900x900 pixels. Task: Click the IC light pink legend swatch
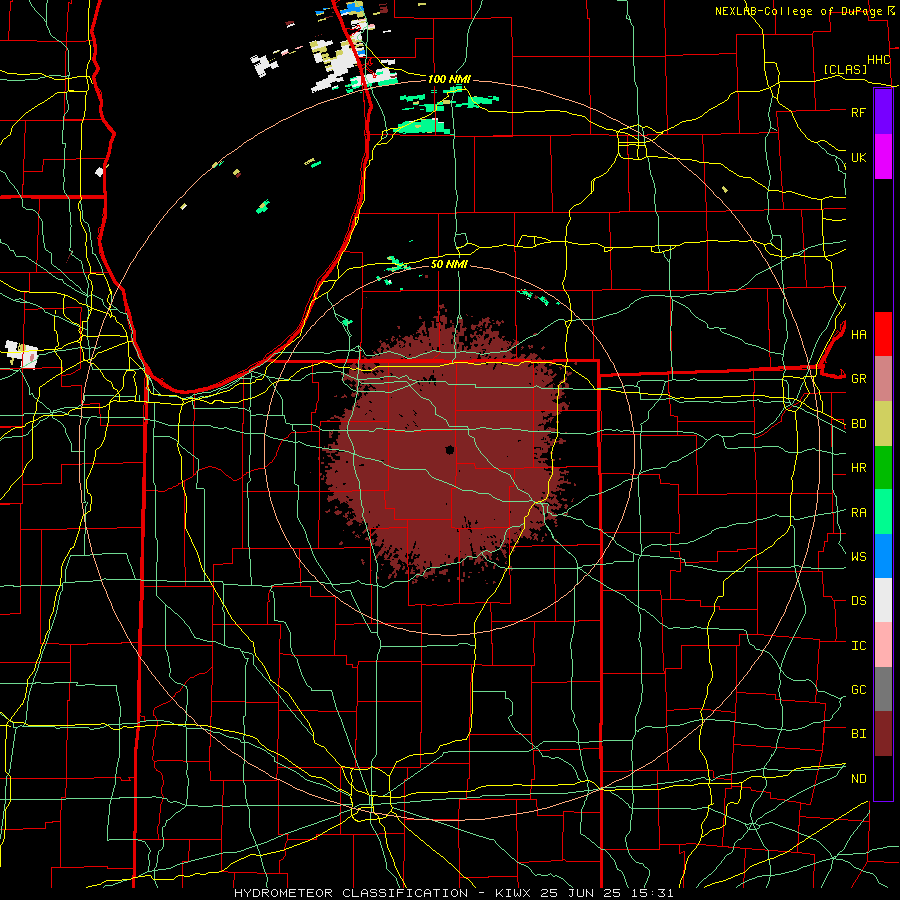pyautogui.click(x=883, y=645)
